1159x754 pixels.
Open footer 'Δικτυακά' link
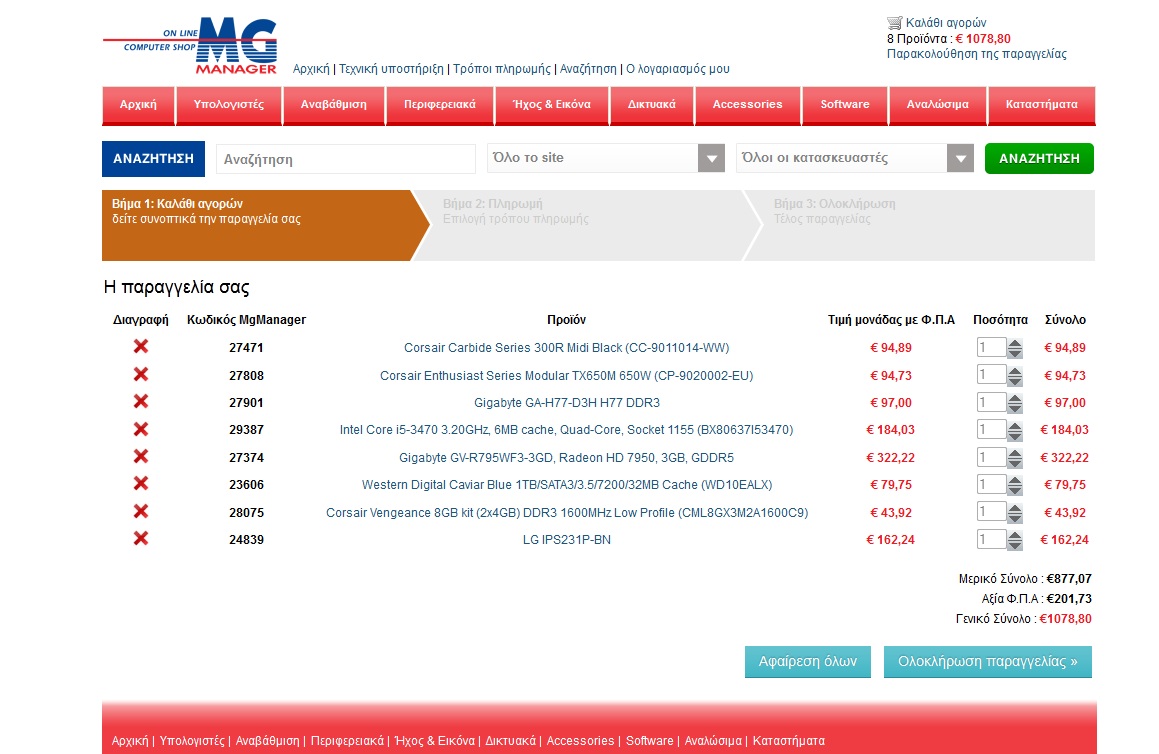click(x=510, y=741)
